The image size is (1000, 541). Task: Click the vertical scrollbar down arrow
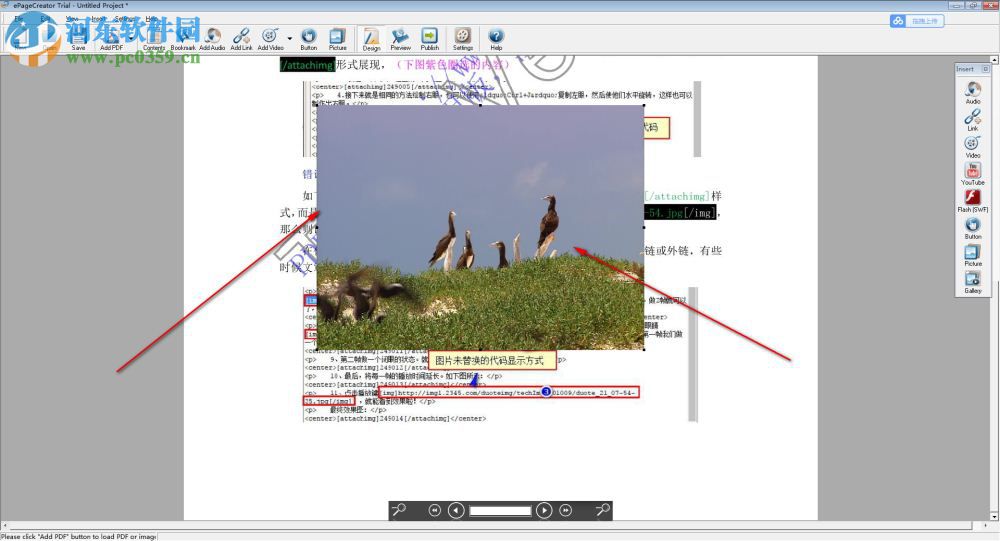[994, 515]
